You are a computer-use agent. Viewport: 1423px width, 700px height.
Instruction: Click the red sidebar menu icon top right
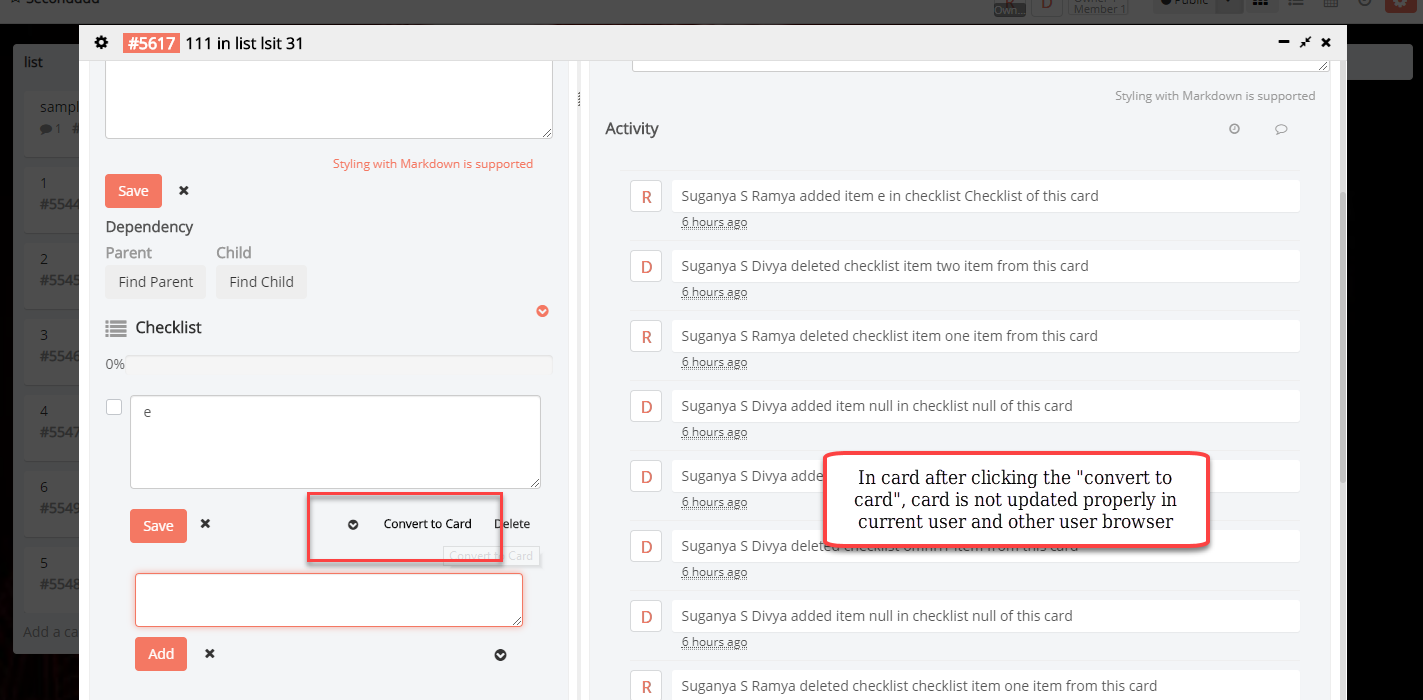(x=1398, y=4)
